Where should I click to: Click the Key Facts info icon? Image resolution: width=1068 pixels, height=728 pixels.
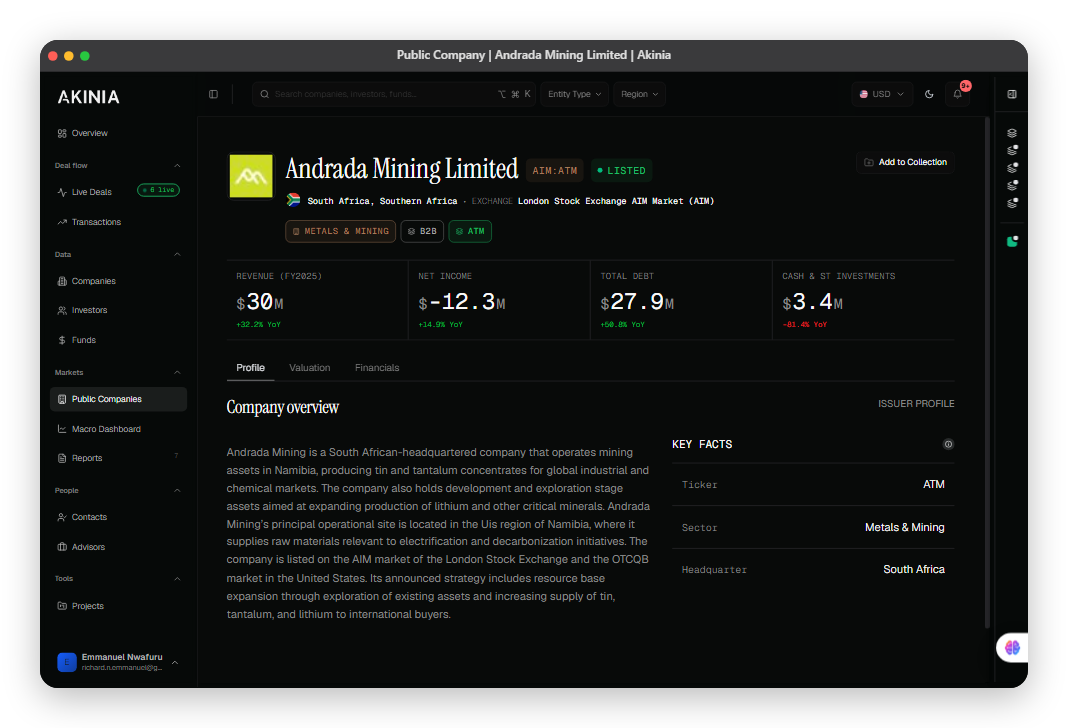click(x=948, y=444)
